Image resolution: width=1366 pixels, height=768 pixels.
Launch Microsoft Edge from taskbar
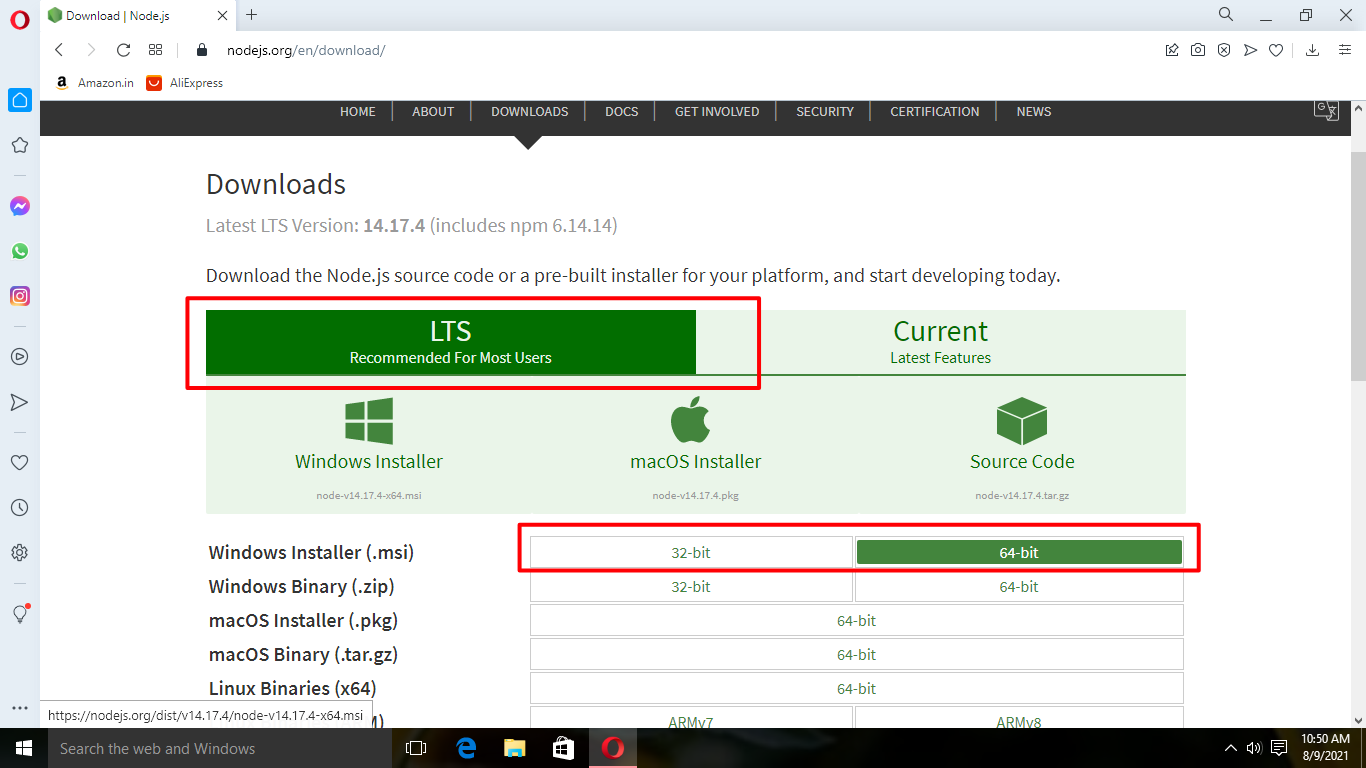coord(466,748)
